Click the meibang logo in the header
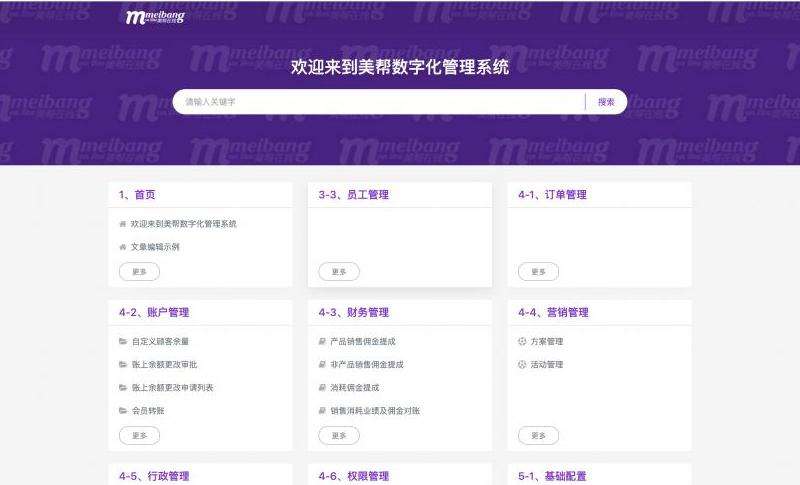 154,17
